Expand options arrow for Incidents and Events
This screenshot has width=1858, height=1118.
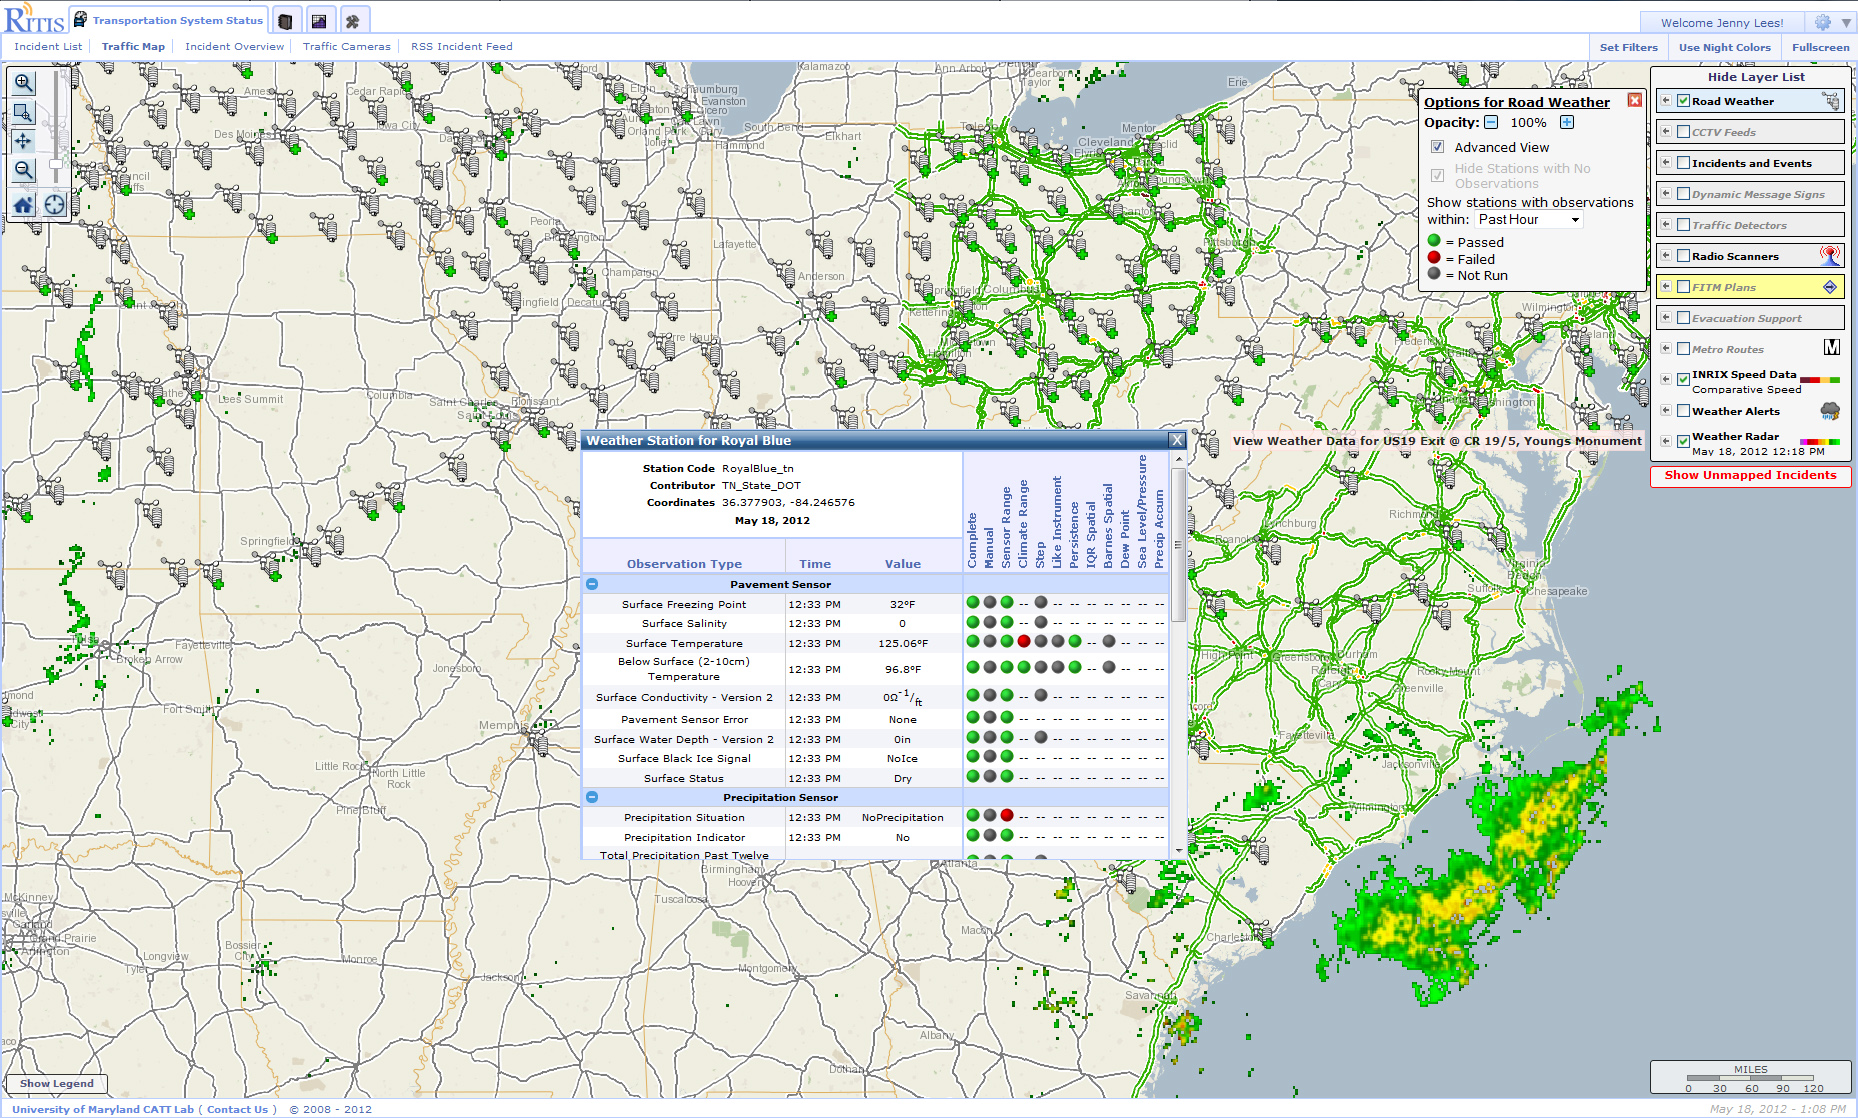1666,162
